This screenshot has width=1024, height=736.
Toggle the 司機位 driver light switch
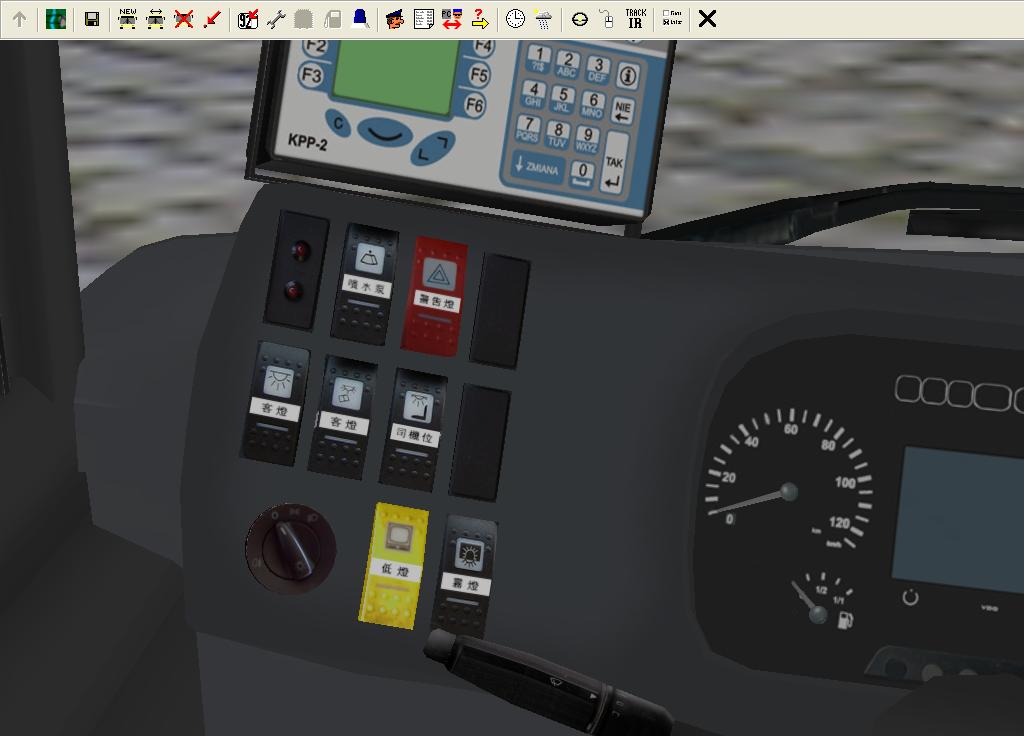413,430
